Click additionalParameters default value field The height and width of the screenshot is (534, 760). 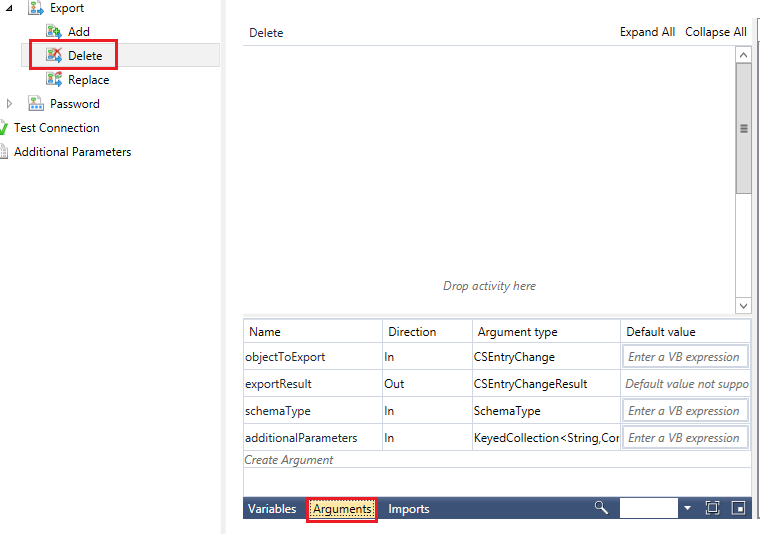[685, 438]
